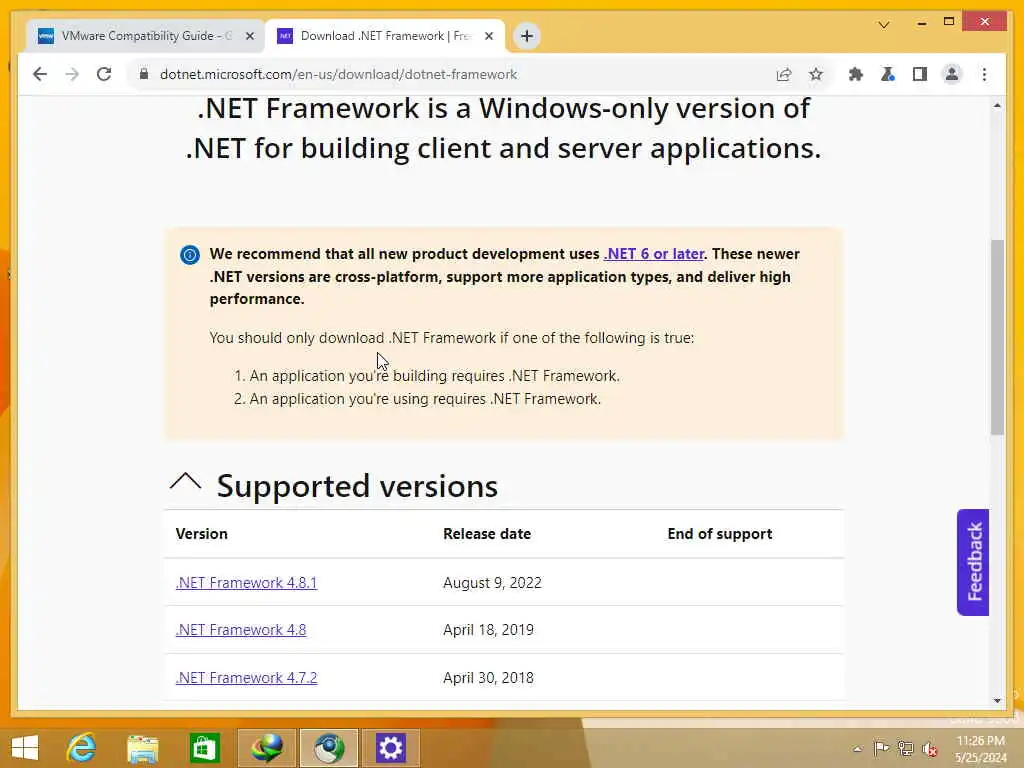
Task: Open the Action Center flag icon
Action: click(881, 748)
